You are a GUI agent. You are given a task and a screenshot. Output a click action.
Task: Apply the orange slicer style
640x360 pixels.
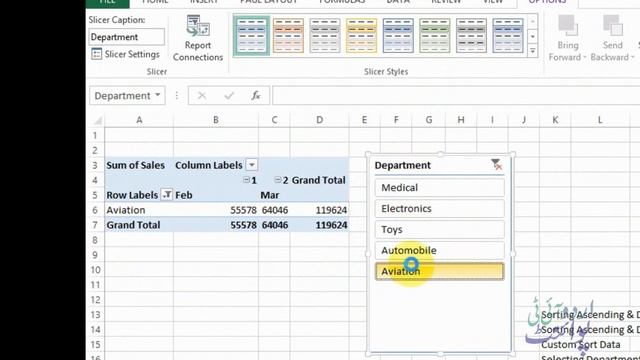click(x=288, y=36)
